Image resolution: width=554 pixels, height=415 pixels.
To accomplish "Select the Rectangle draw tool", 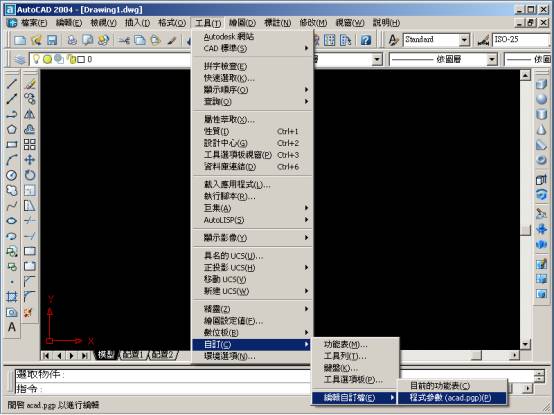I will tap(12, 144).
